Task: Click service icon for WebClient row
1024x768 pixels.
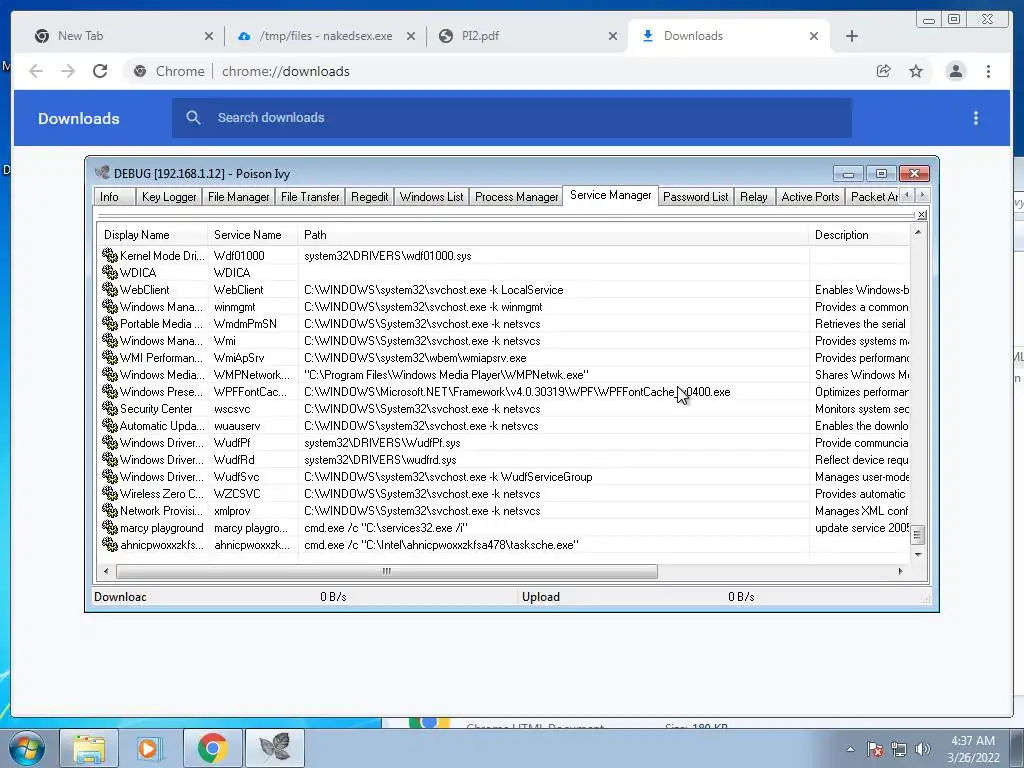Action: [110, 289]
